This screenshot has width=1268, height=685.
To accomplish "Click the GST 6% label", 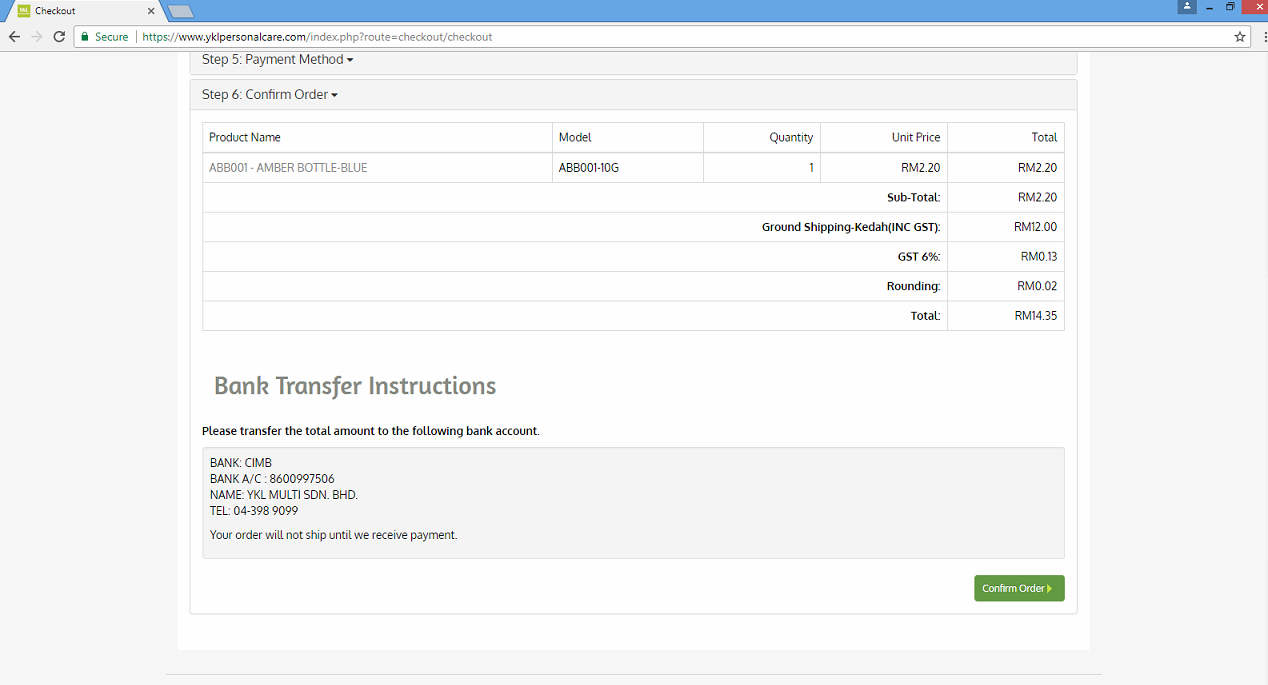I will point(919,257).
